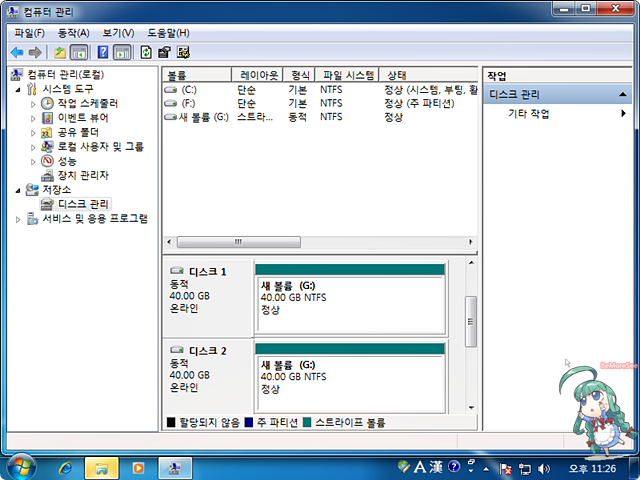Click the 볼륨 column header

(x=197, y=75)
